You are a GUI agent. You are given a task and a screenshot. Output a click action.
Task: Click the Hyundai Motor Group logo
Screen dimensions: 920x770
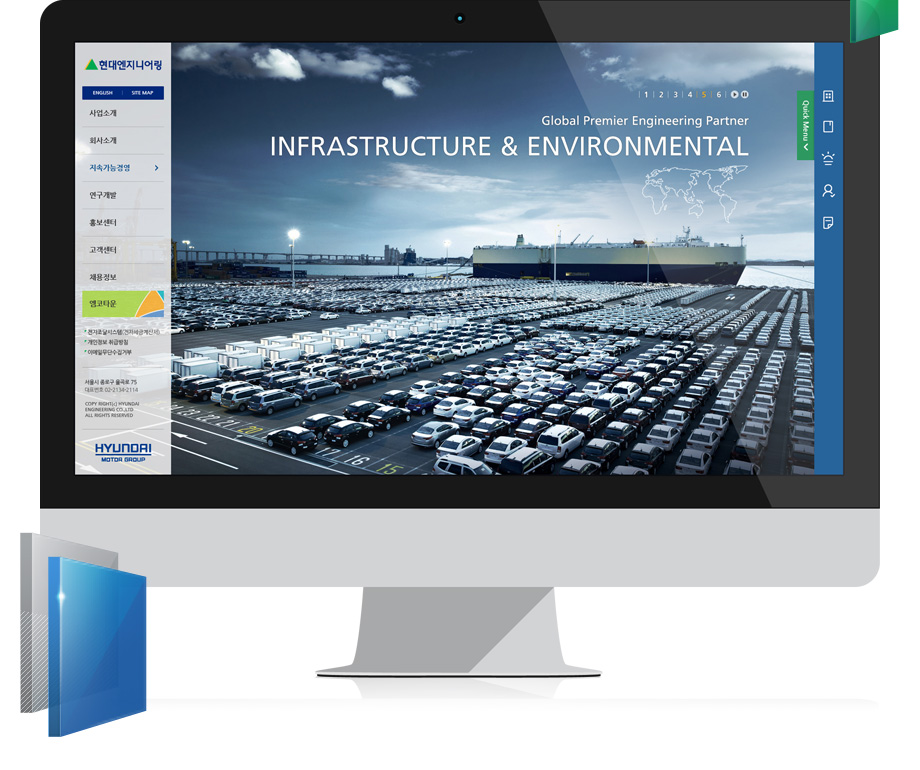[123, 452]
